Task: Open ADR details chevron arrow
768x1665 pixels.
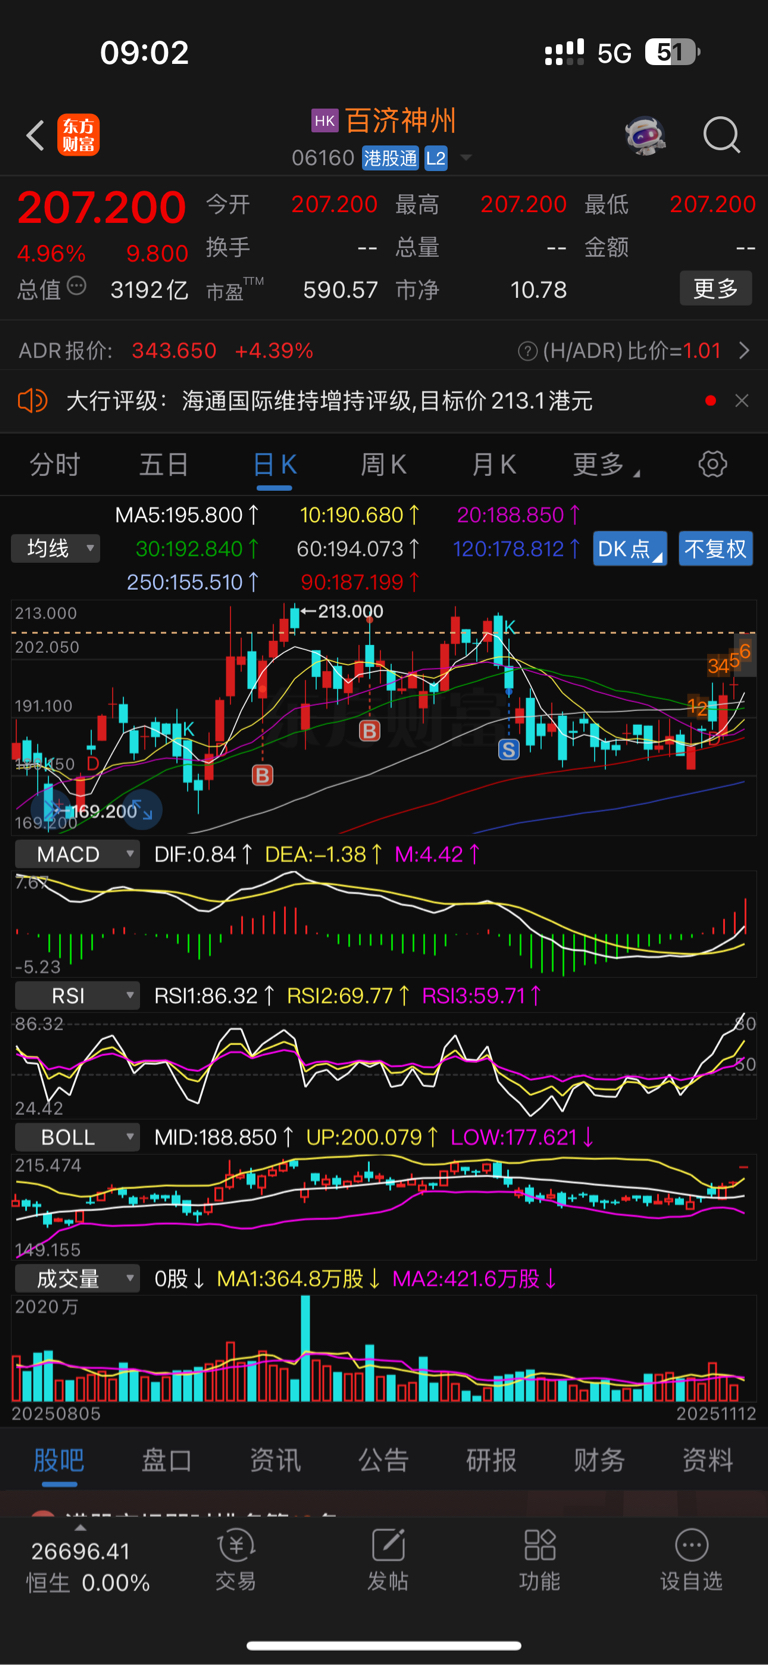Action: (744, 351)
